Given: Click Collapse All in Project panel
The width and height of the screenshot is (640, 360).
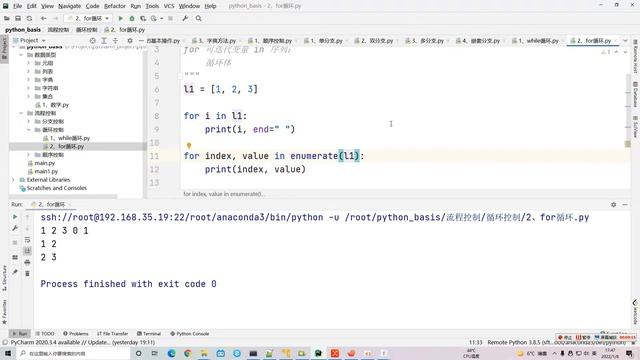Looking at the screenshot, I should 116,40.
